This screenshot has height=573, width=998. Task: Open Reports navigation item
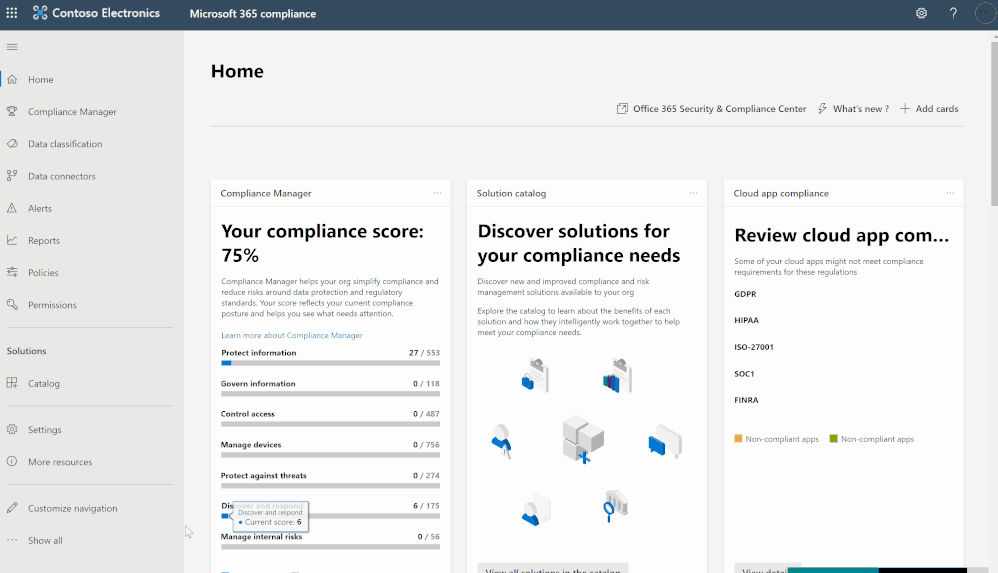[x=44, y=241]
